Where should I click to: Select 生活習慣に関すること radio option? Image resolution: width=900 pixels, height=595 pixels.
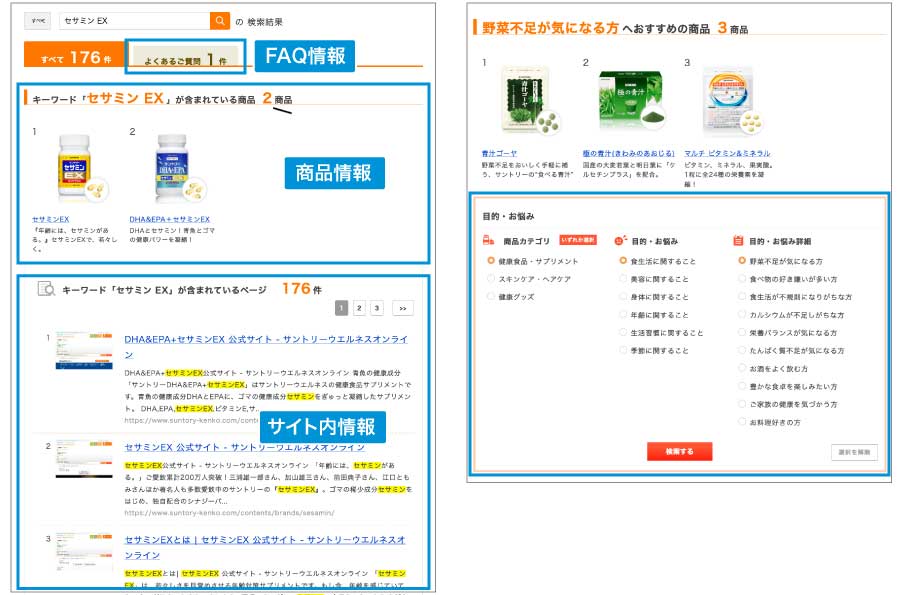click(623, 332)
